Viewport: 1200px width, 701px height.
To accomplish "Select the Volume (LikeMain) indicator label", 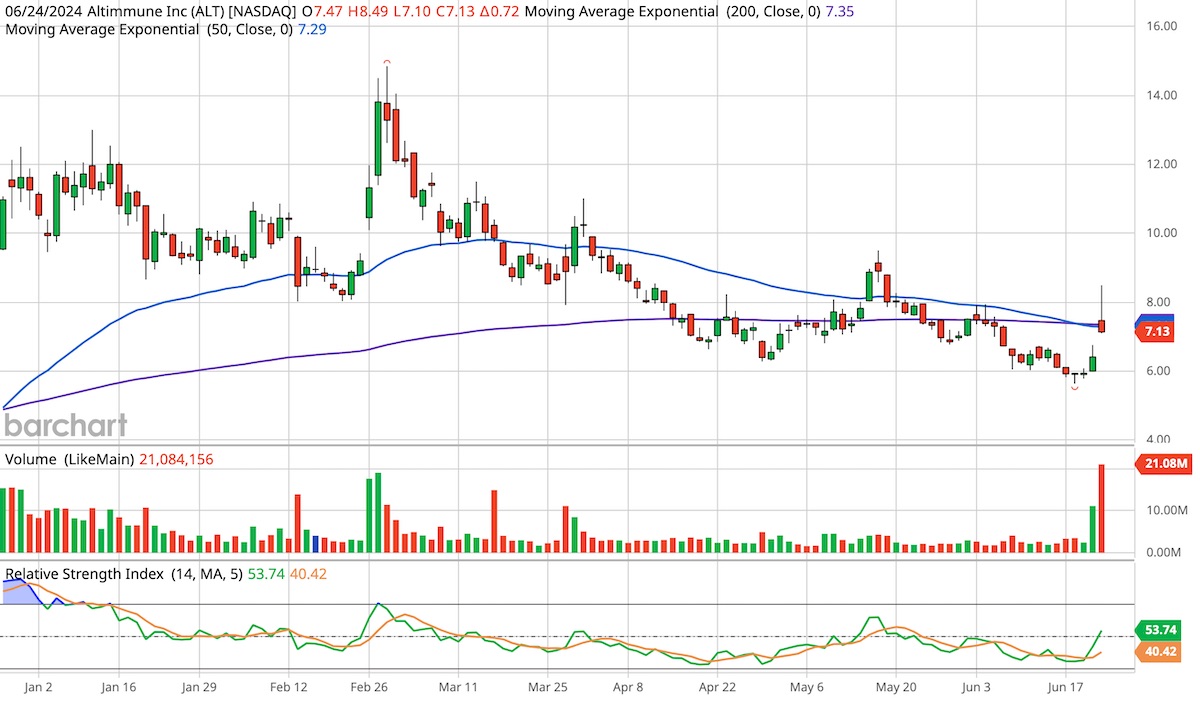I will [70, 459].
